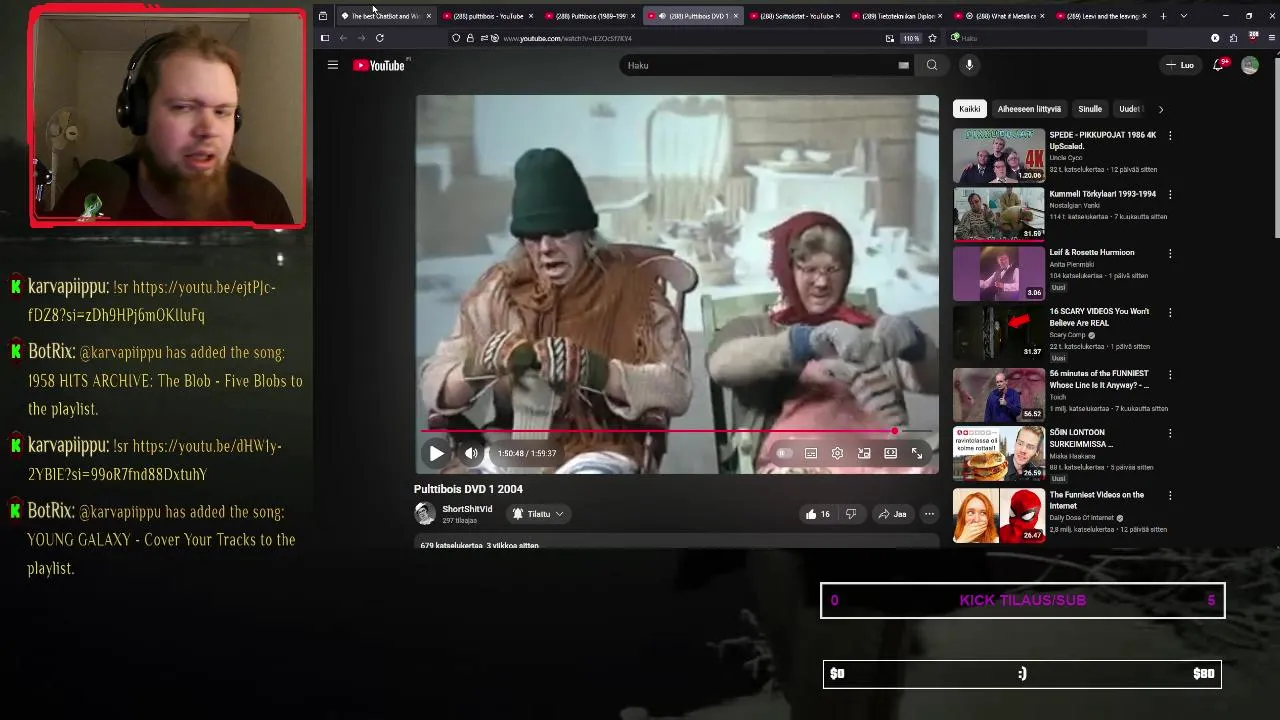Switch to What if Metallica browser tab
This screenshot has height=720, width=1280.
(x=1000, y=16)
